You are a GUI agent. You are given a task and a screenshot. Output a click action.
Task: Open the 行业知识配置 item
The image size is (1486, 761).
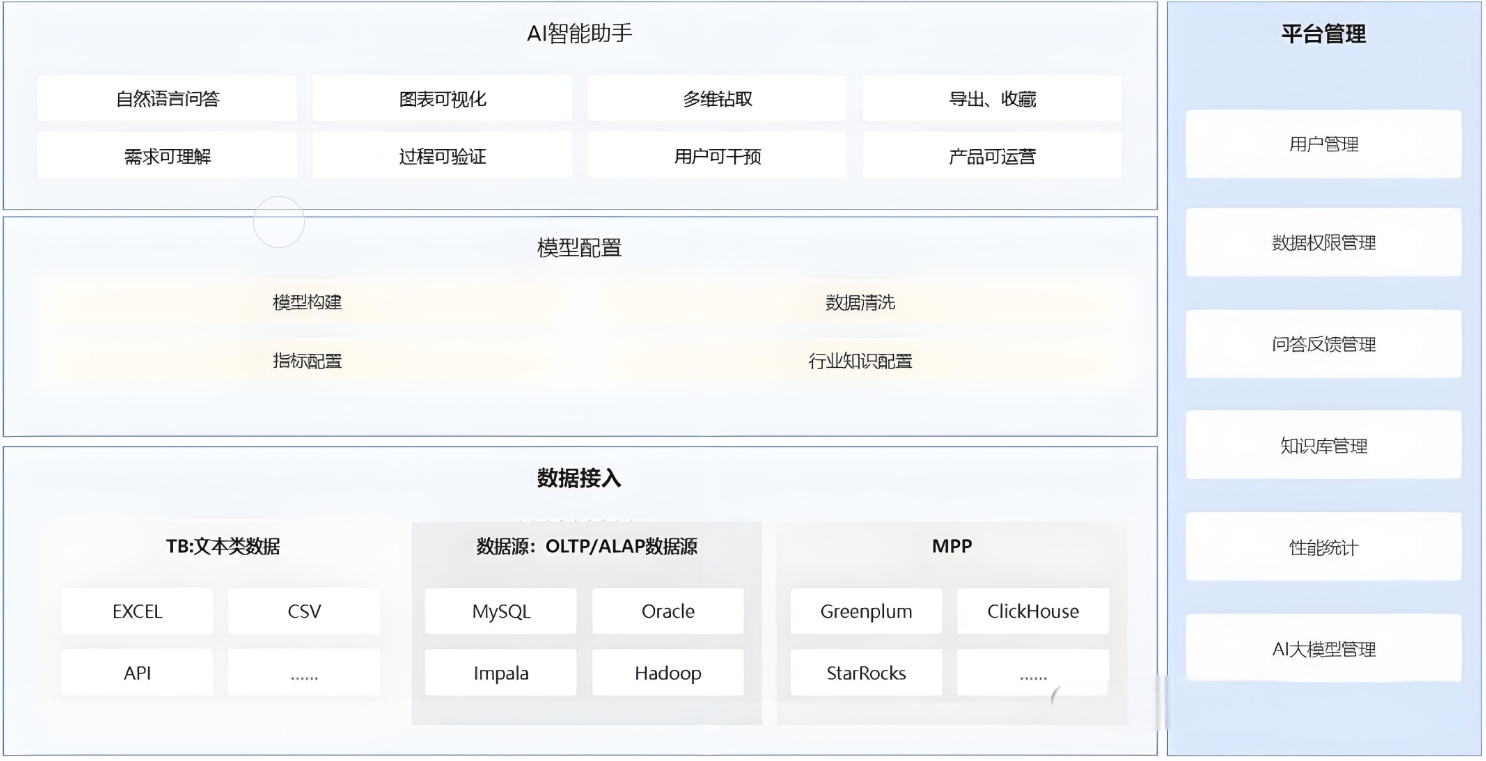tap(860, 361)
